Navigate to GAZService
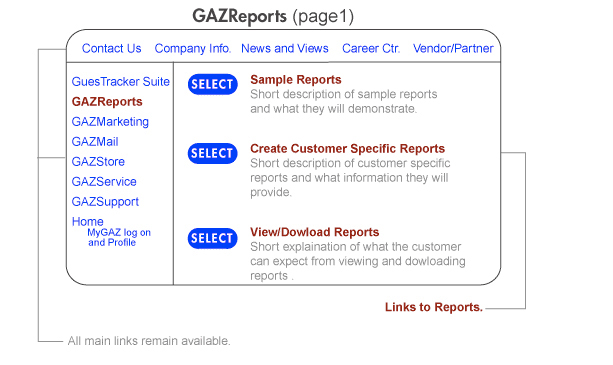The width and height of the screenshot is (613, 365). click(104, 181)
